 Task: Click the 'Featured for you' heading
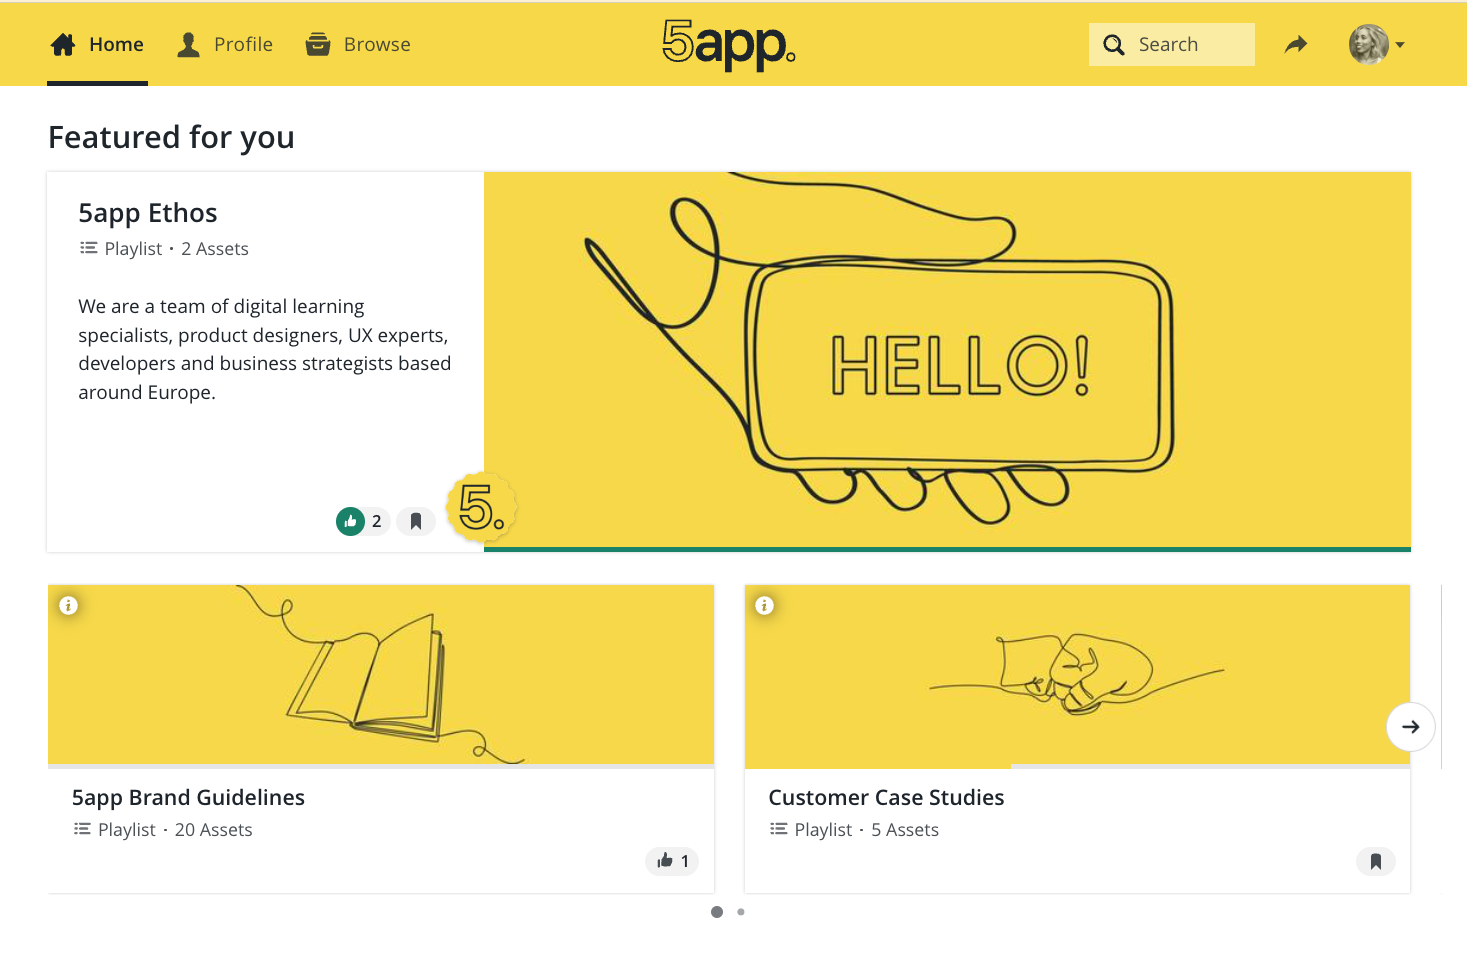click(x=171, y=137)
